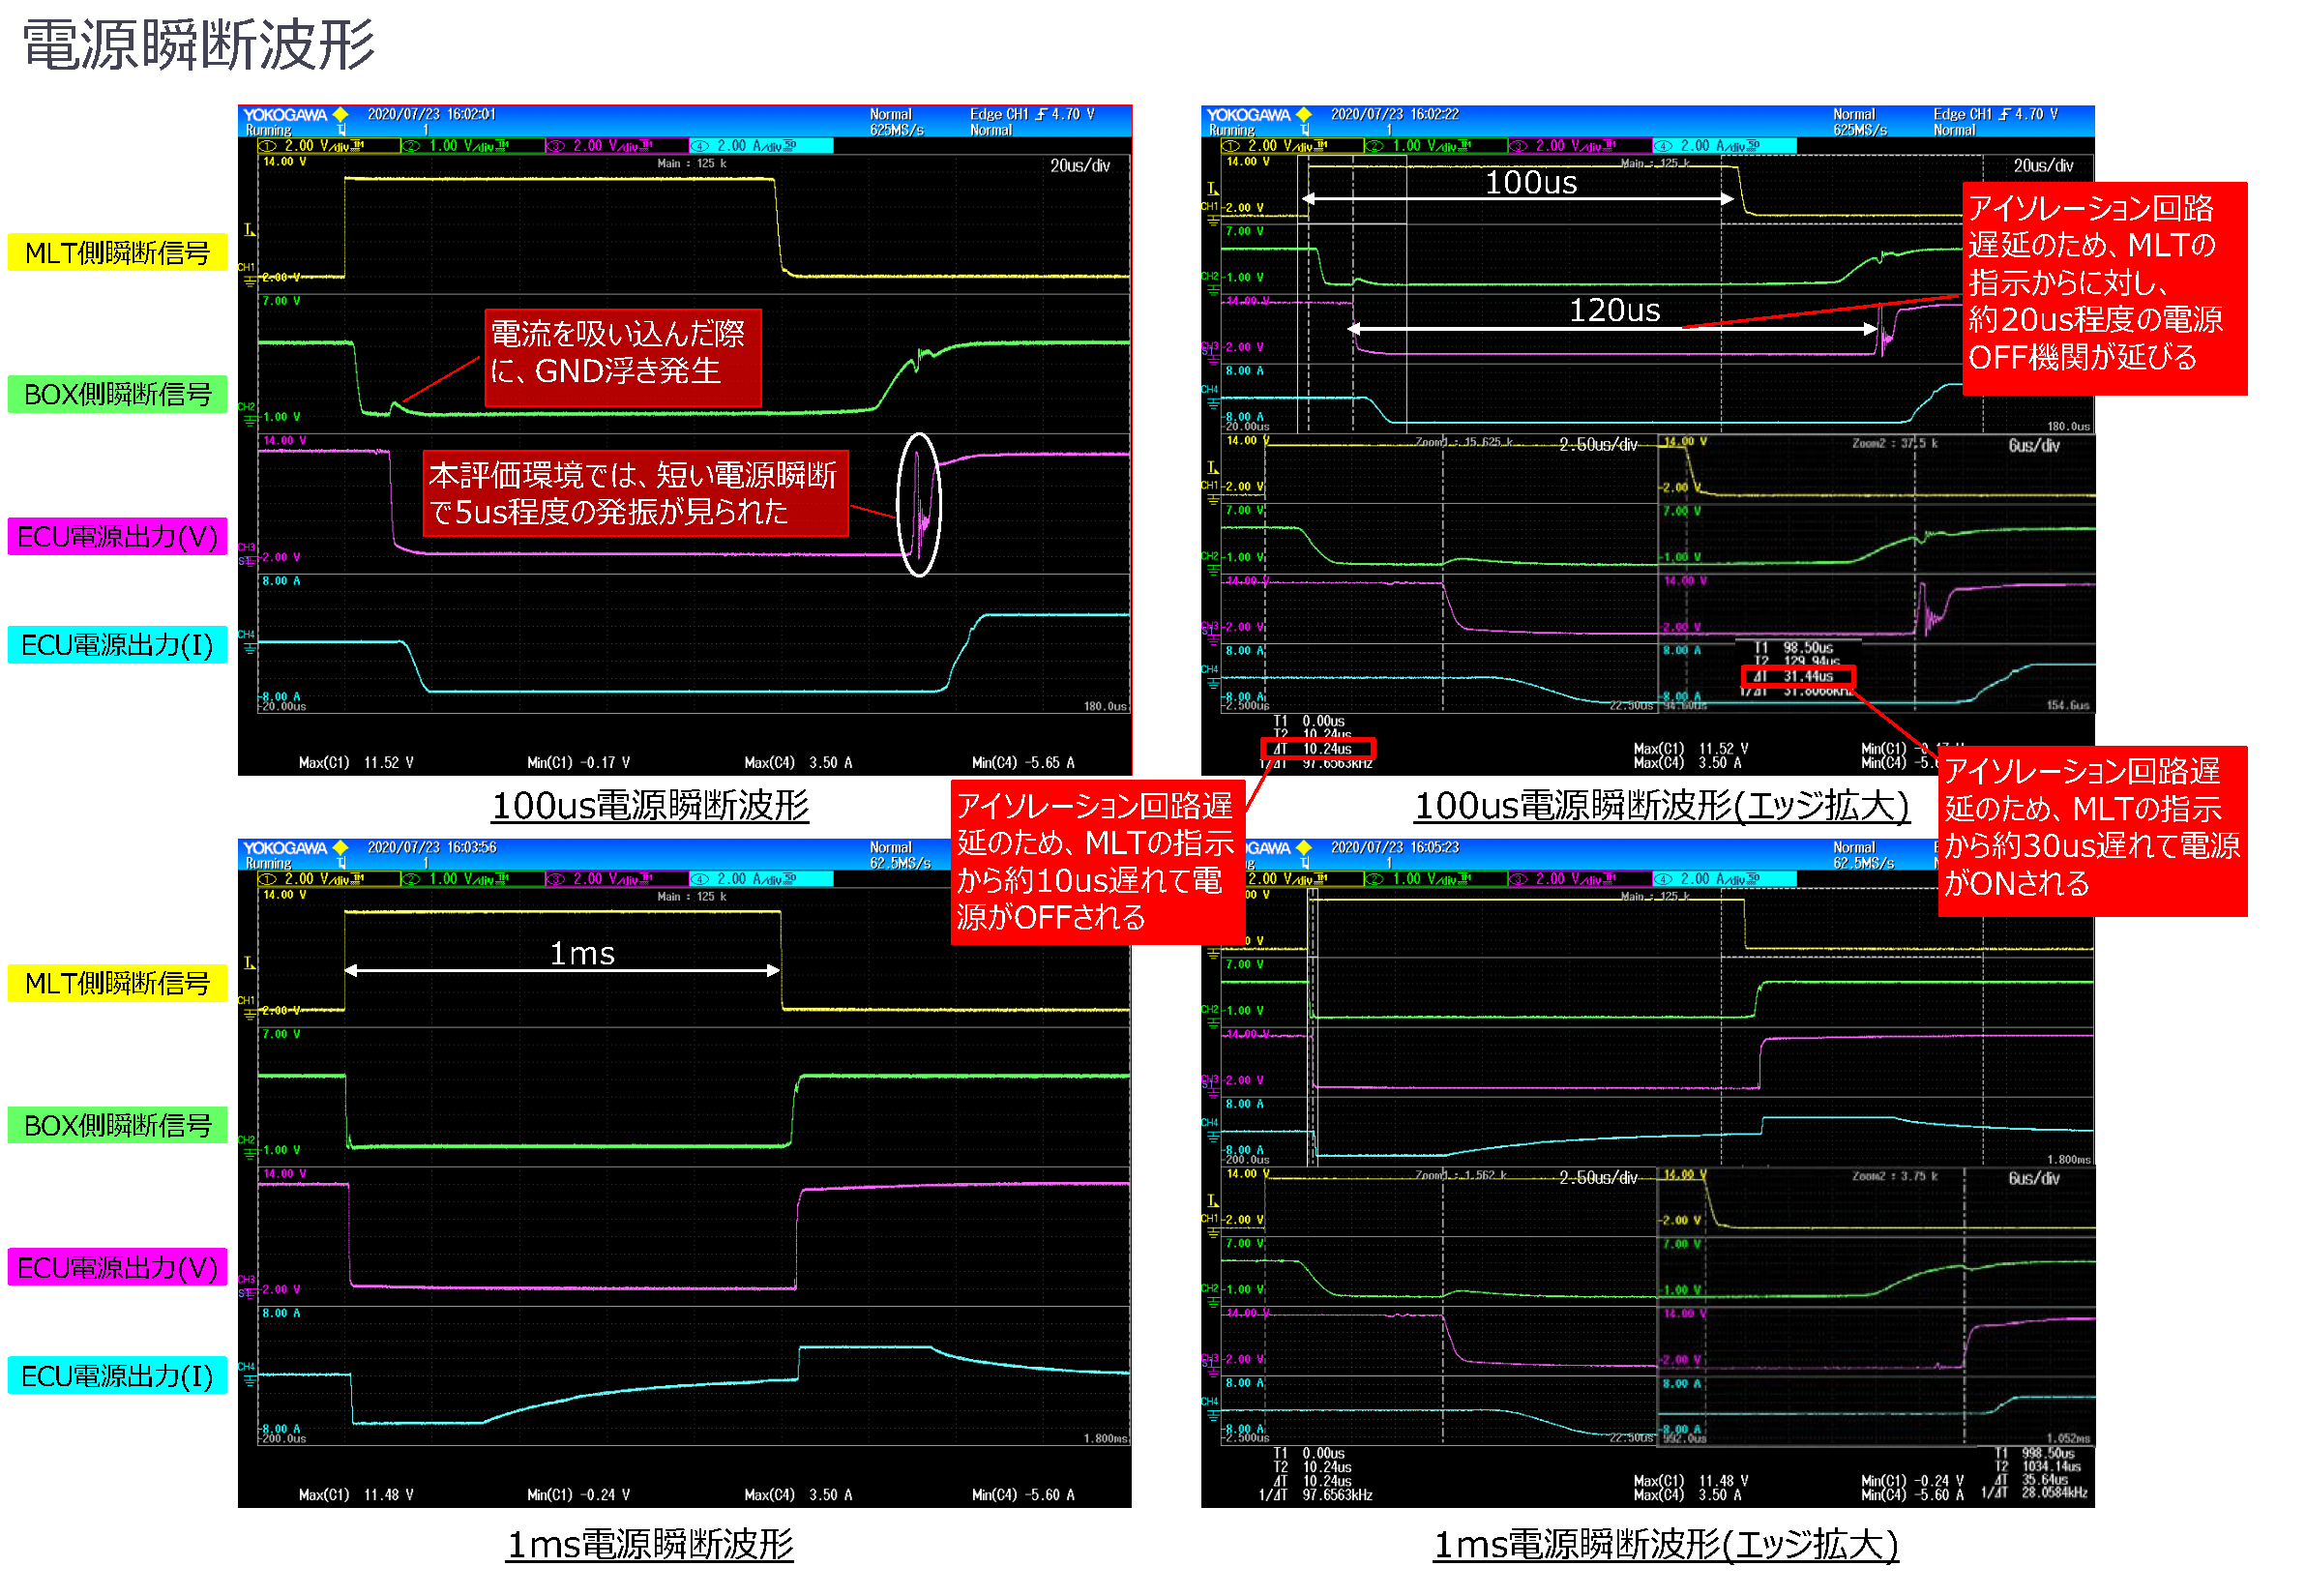Click the 120us duration label
The height and width of the screenshot is (1596, 2306).
1613,310
